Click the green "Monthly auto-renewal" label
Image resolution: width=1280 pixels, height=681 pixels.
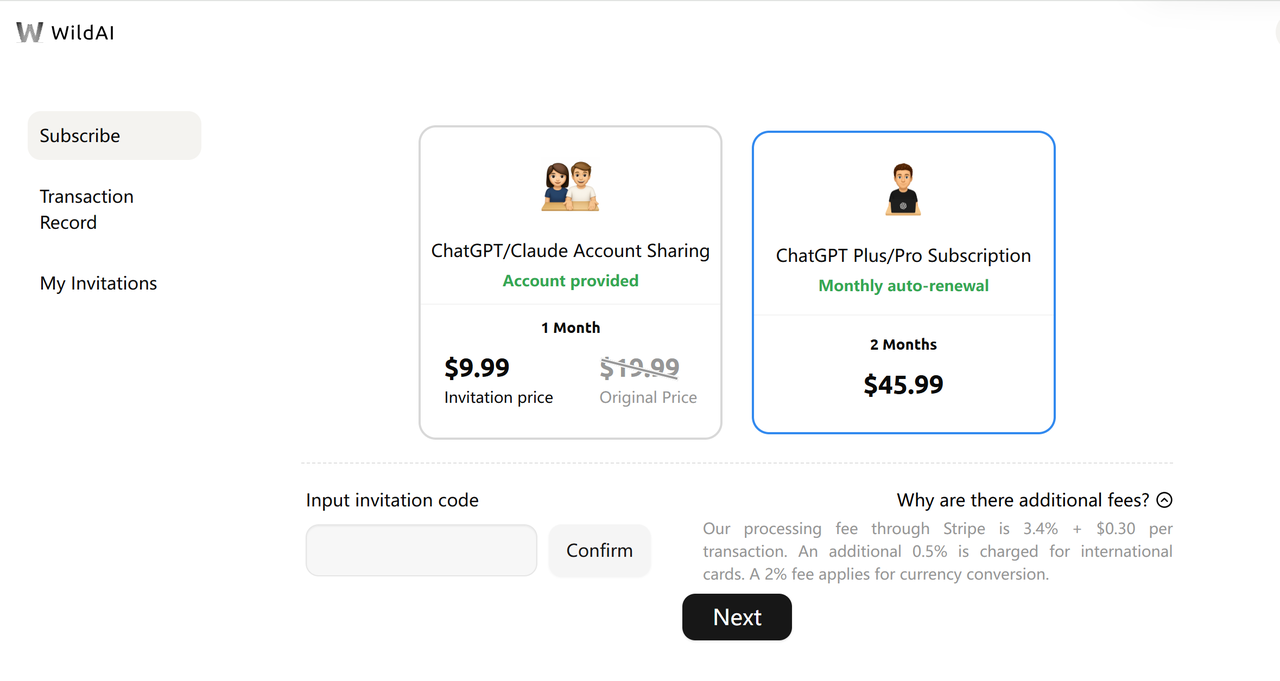click(x=903, y=286)
